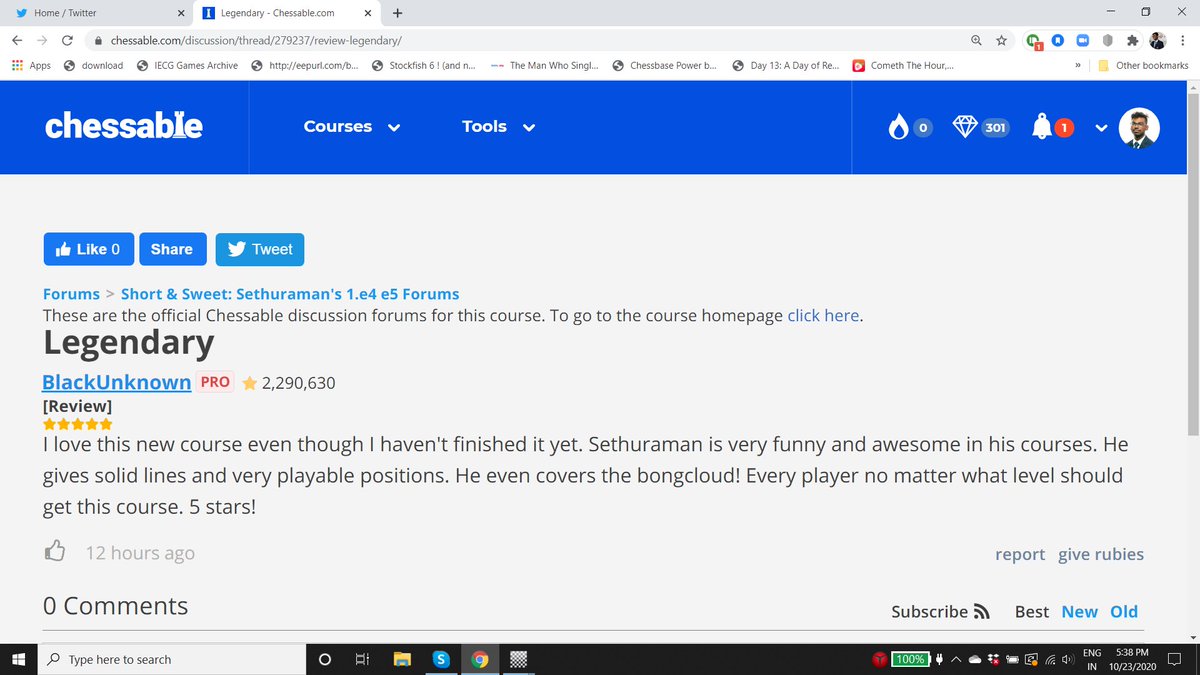Sort comments by Old
This screenshot has height=675, width=1200.
(x=1124, y=611)
